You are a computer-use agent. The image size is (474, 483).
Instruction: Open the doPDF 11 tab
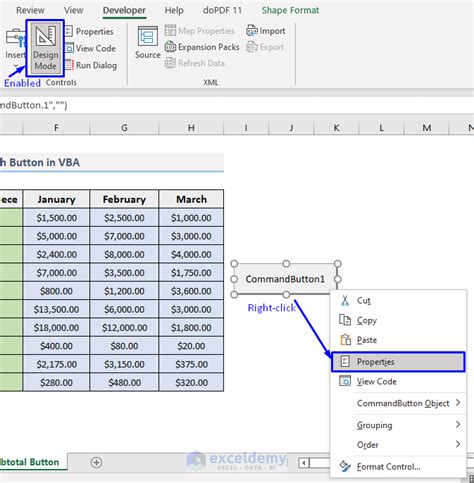tap(222, 10)
